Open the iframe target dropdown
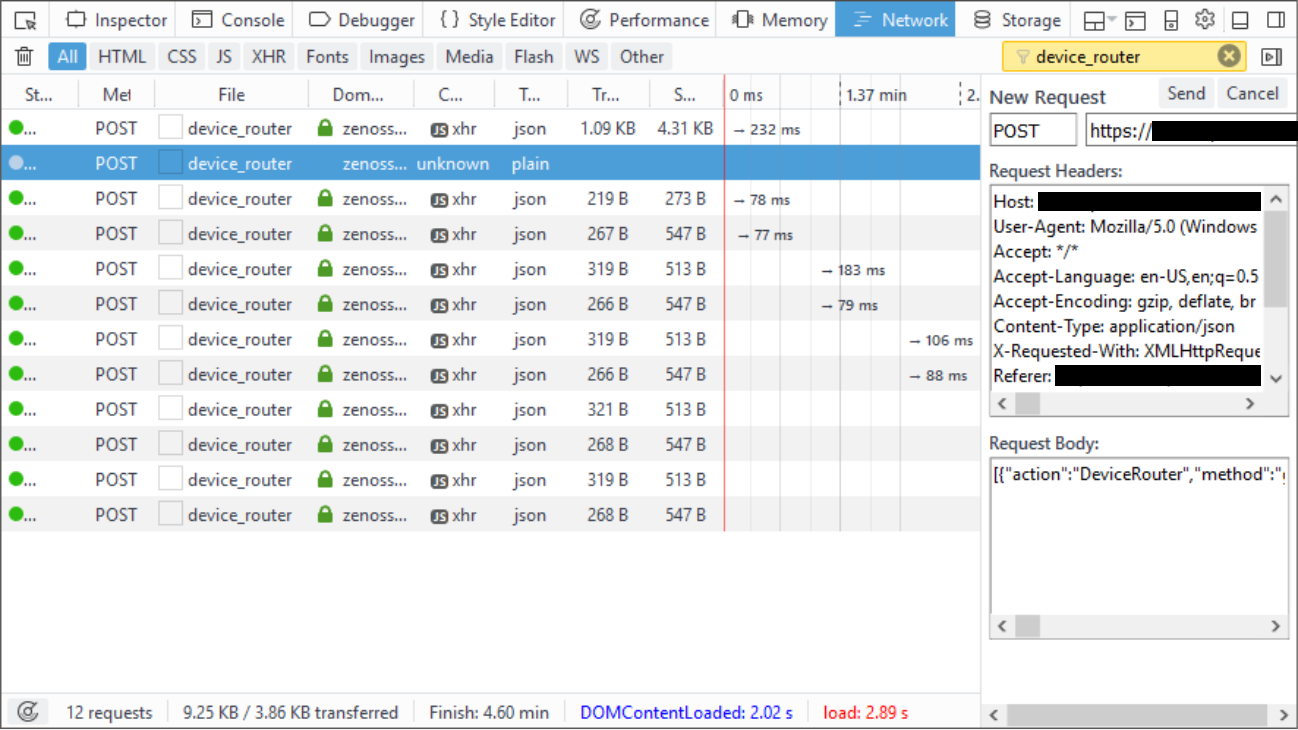 (x=1100, y=20)
